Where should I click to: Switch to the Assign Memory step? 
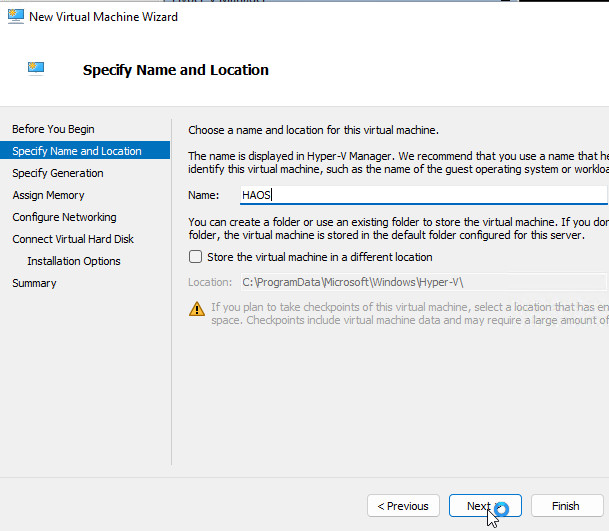48,195
